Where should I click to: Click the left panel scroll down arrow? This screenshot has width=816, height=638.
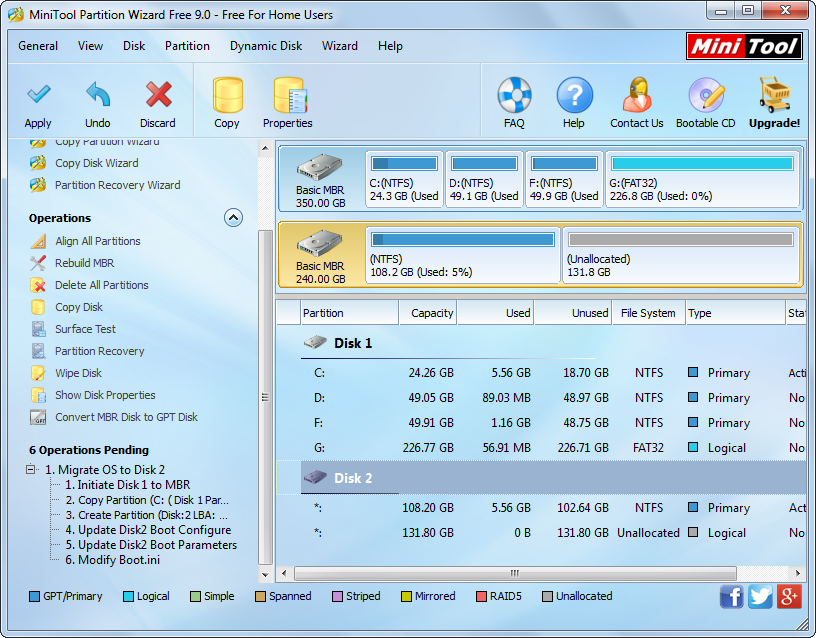[265, 575]
